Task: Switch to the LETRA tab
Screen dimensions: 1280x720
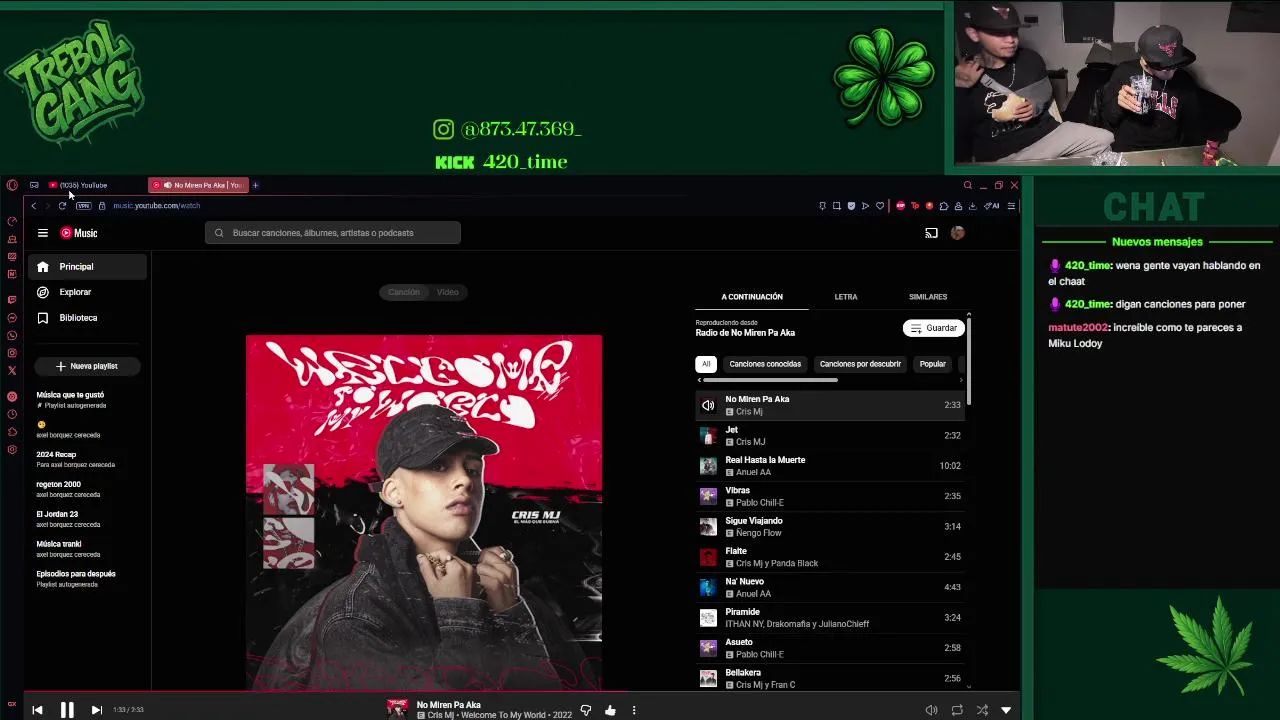Action: pyautogui.click(x=846, y=297)
